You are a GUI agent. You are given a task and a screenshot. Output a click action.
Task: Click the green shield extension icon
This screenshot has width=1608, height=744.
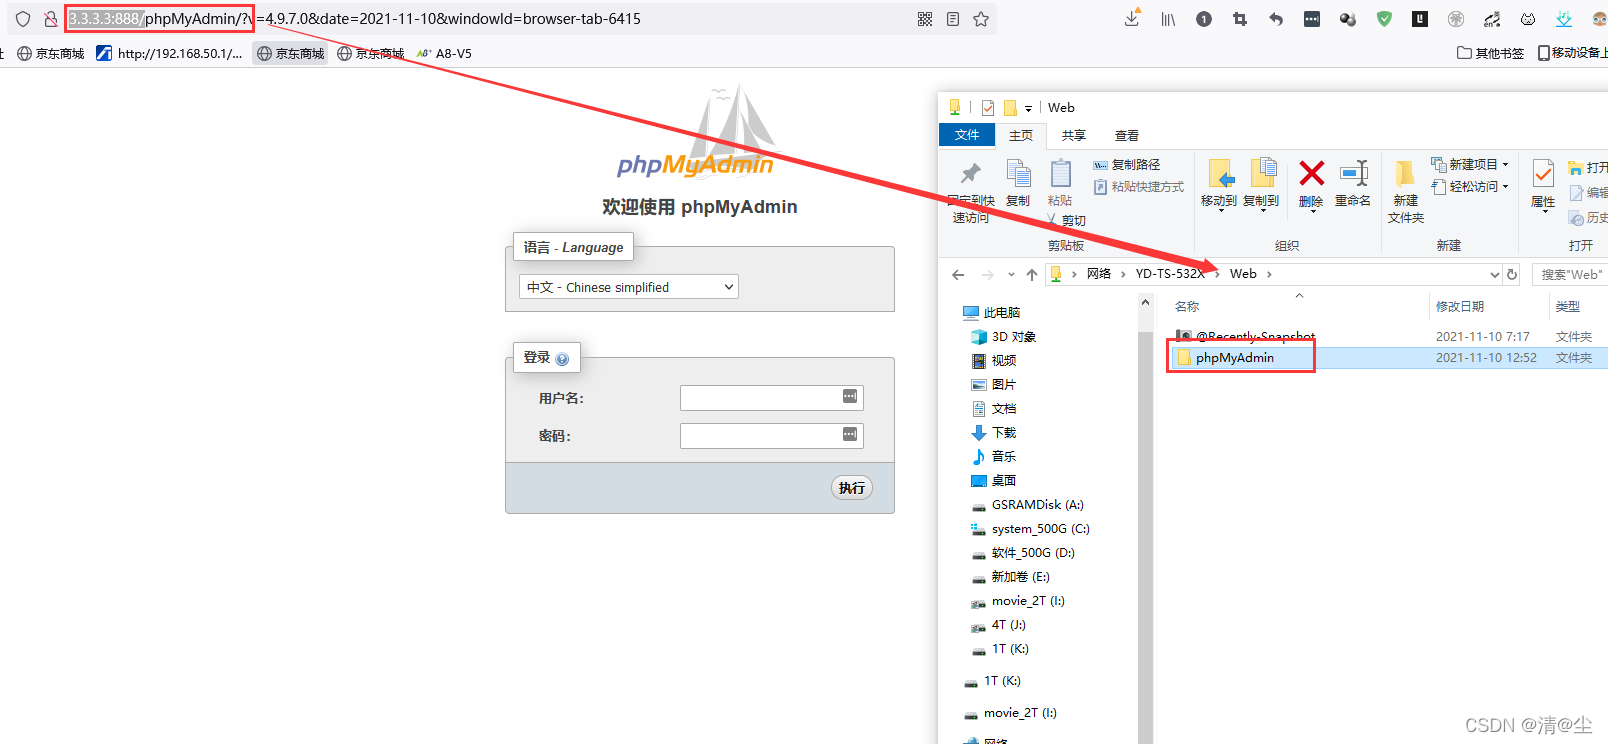[1384, 19]
